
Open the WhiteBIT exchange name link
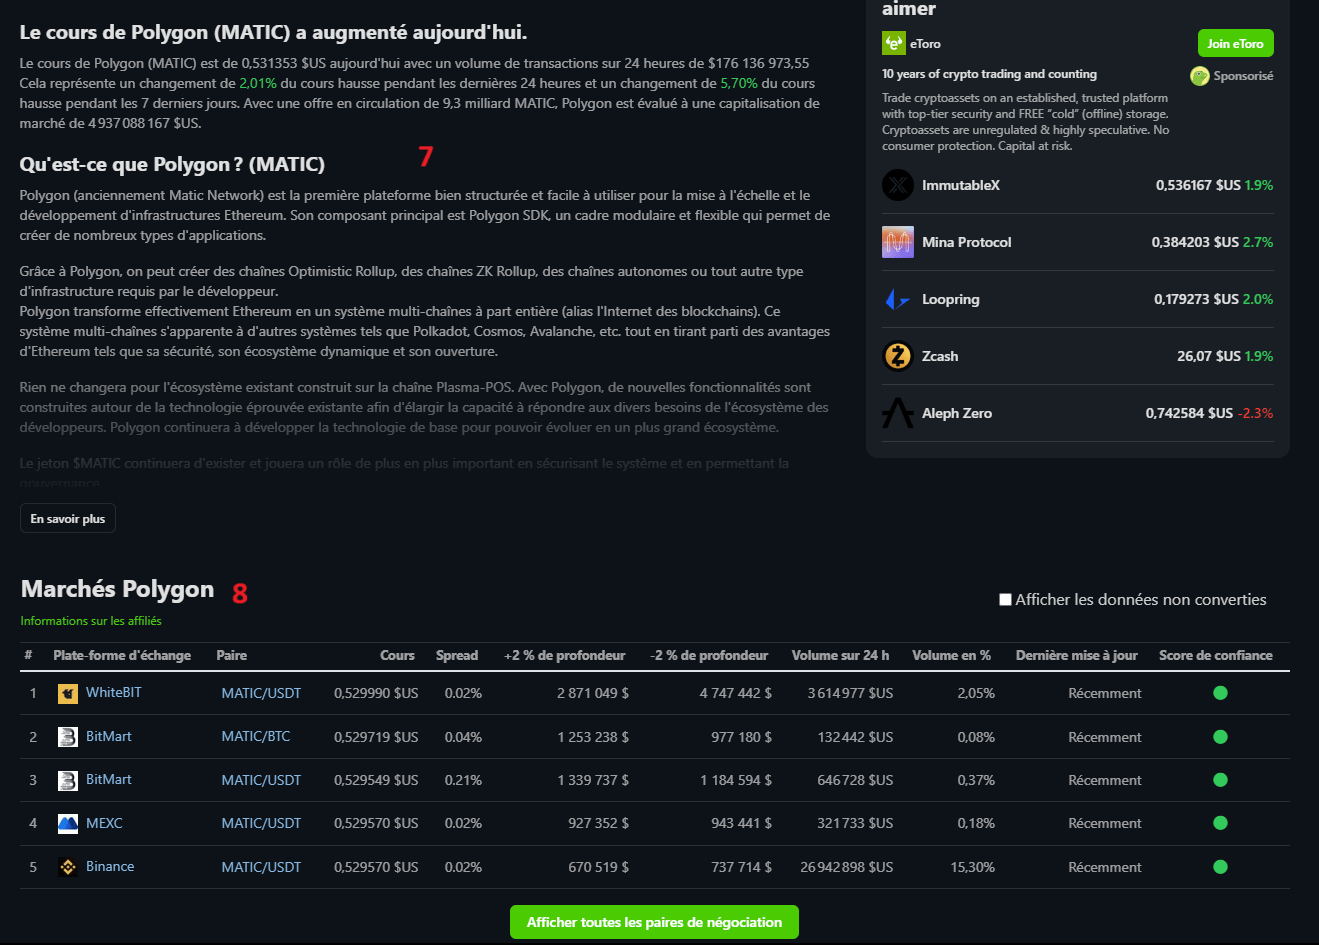click(113, 692)
